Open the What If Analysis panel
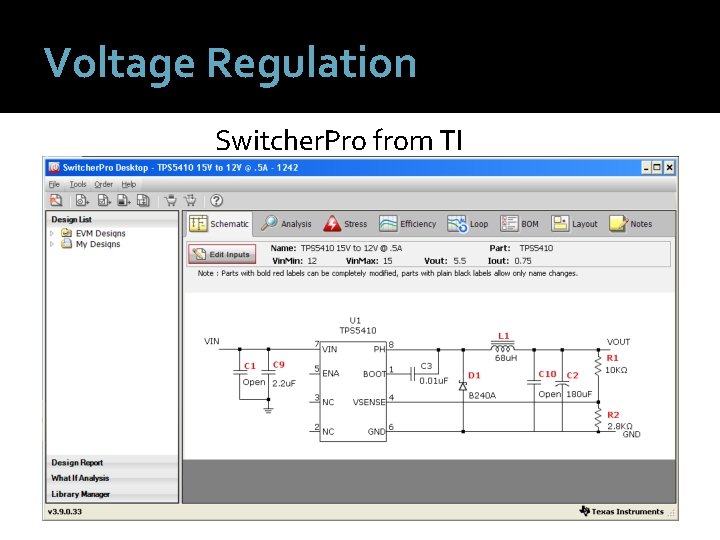This screenshot has width=720, height=540. [x=112, y=478]
